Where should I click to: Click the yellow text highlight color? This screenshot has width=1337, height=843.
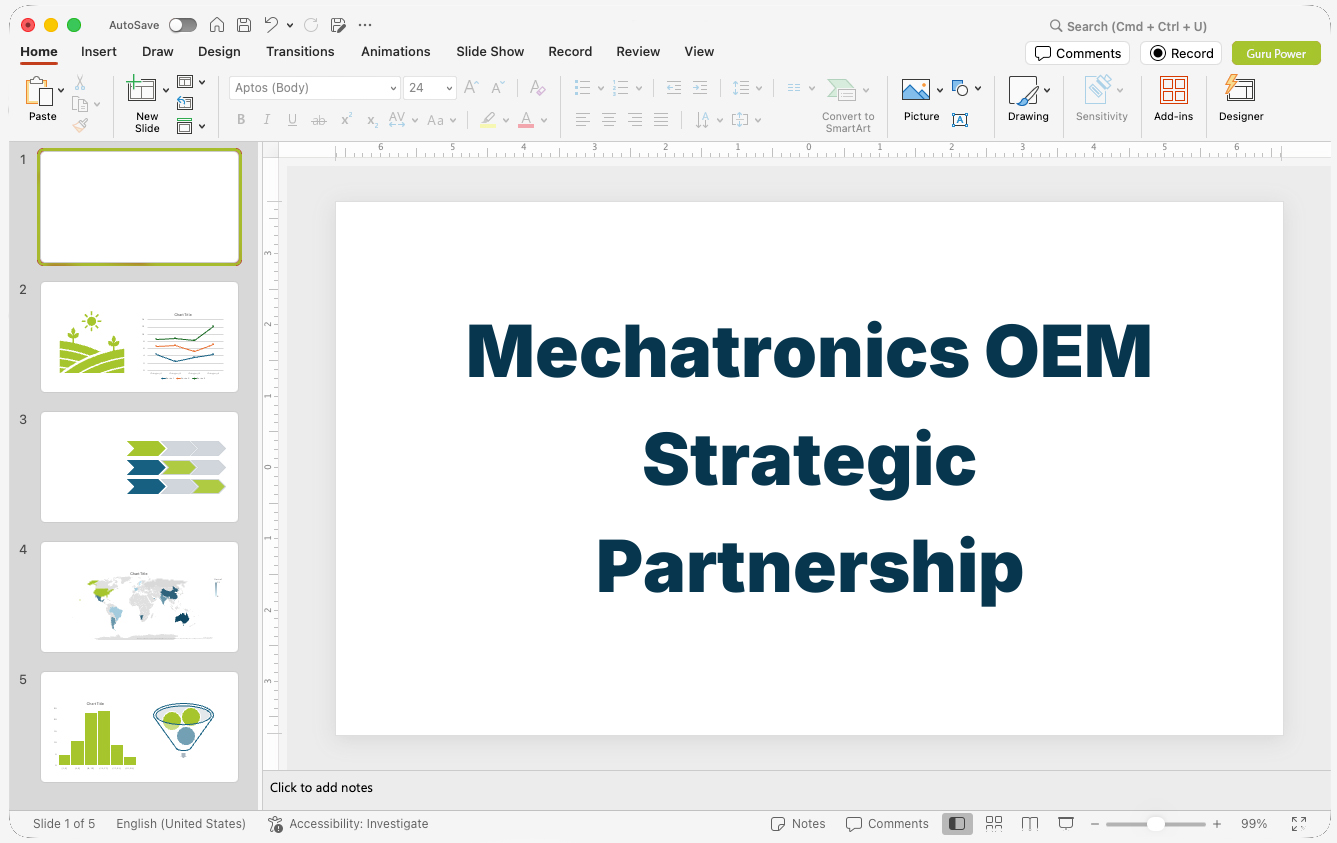coord(487,120)
